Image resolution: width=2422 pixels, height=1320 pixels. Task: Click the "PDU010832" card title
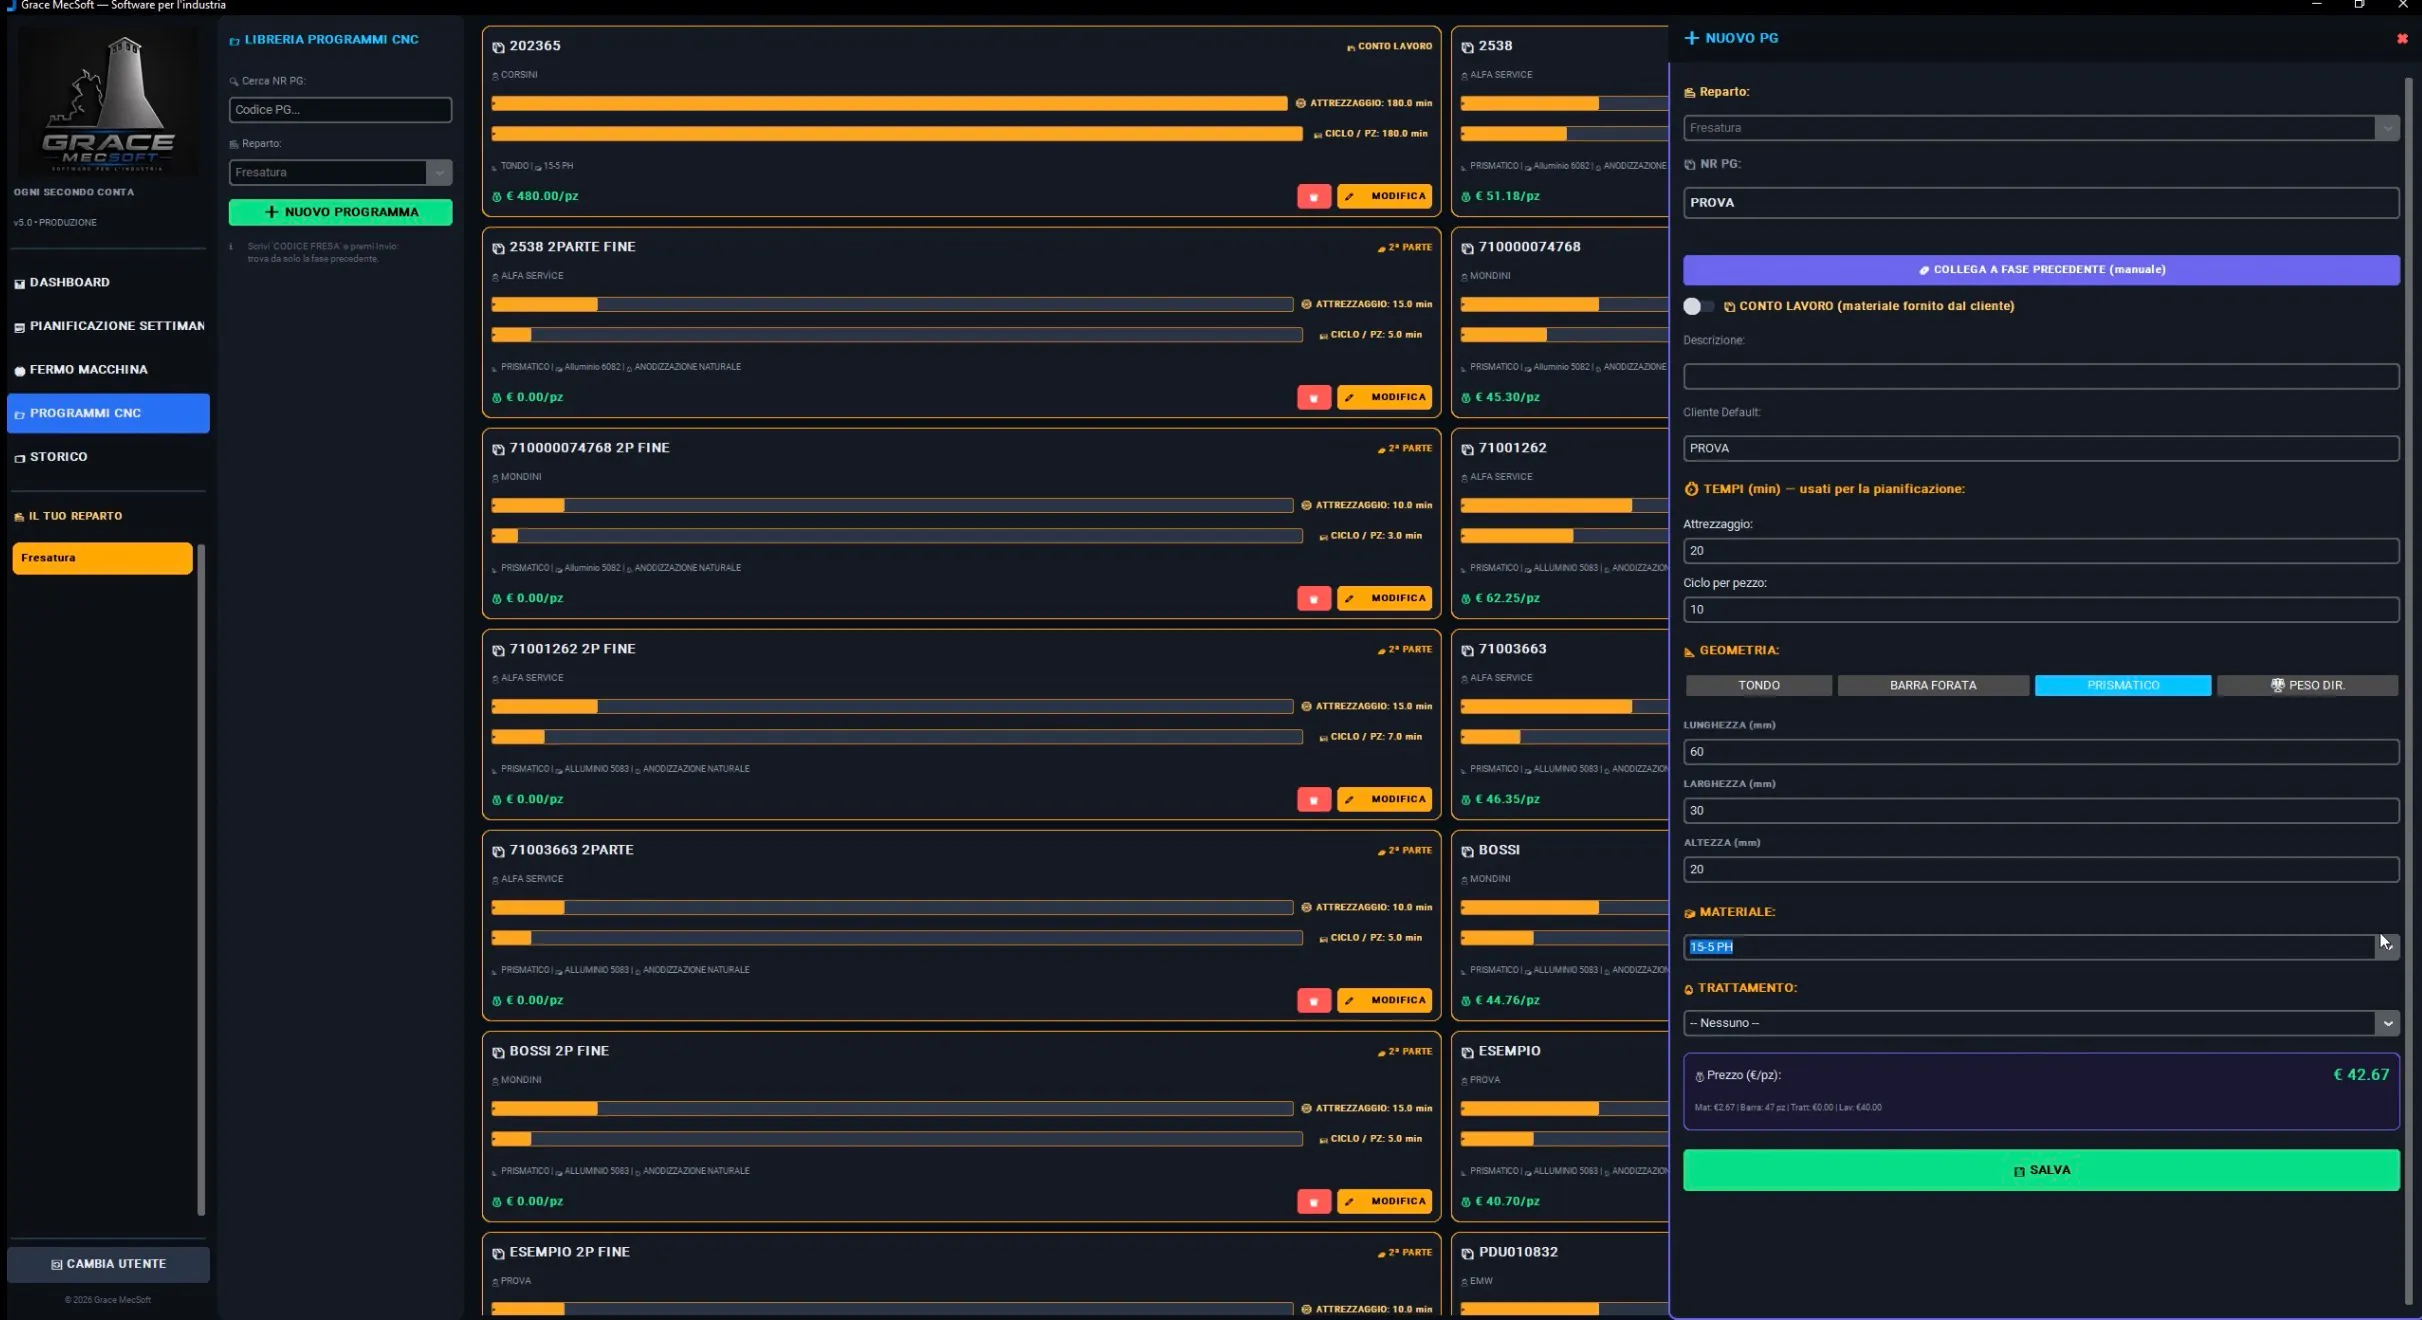(1518, 1252)
